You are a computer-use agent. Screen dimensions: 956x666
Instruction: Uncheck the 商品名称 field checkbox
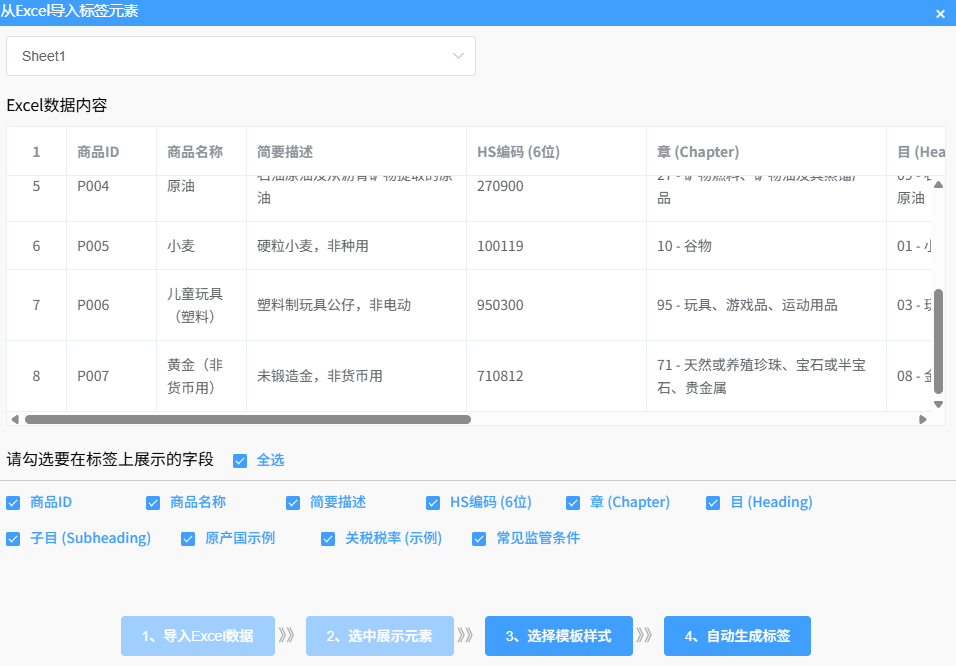(153, 503)
